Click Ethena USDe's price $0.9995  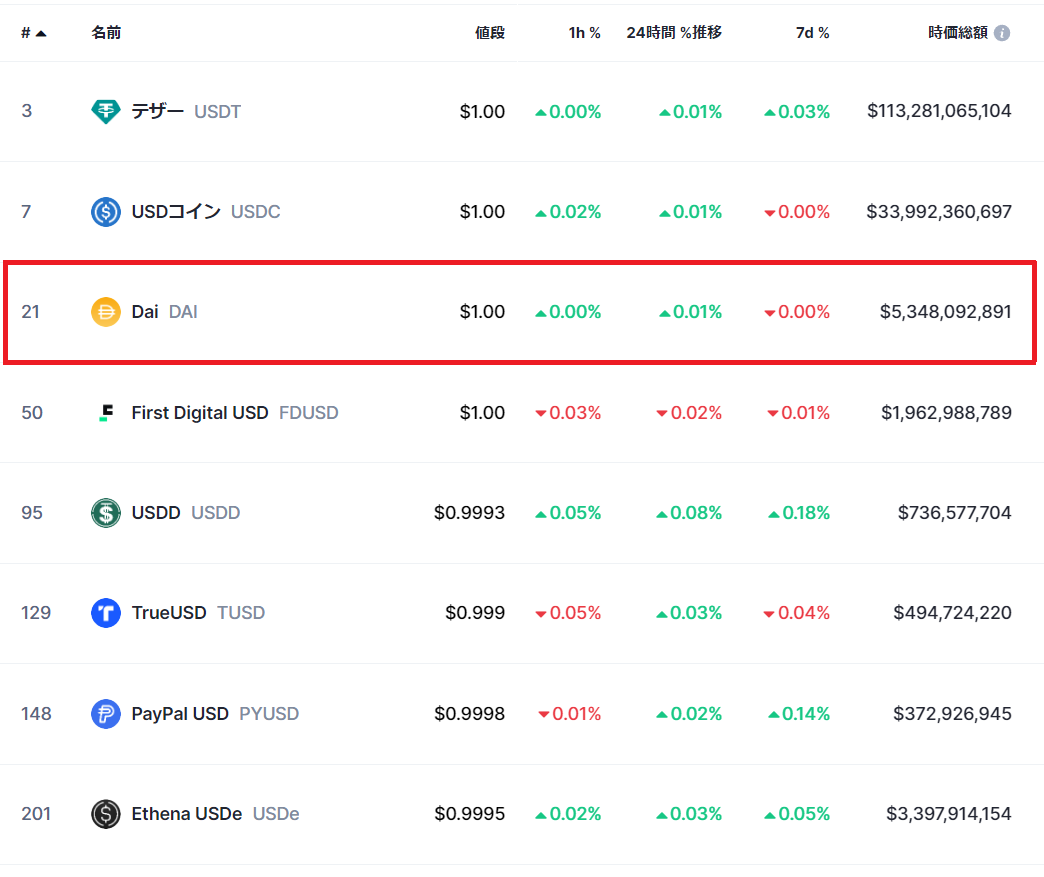point(470,814)
